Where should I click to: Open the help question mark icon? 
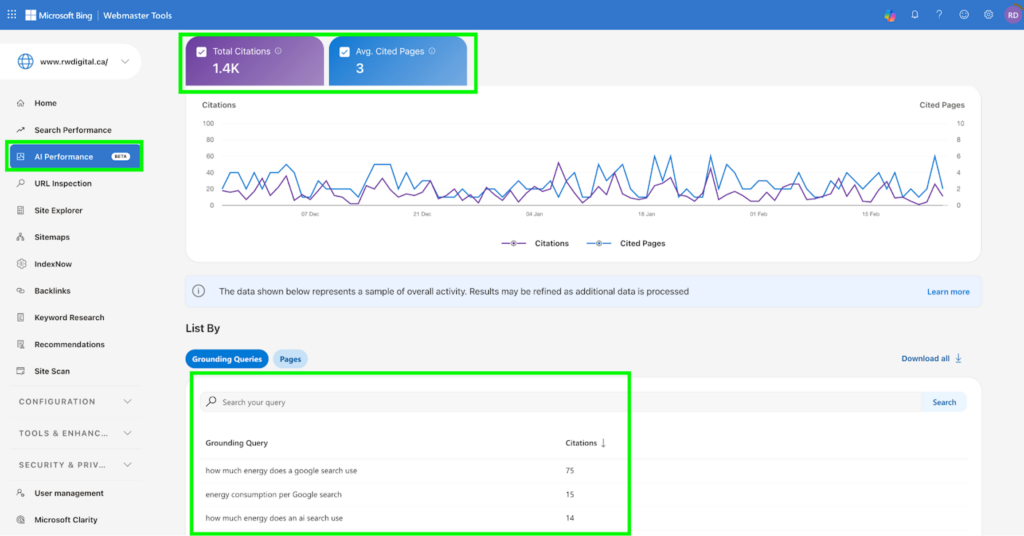click(x=939, y=14)
